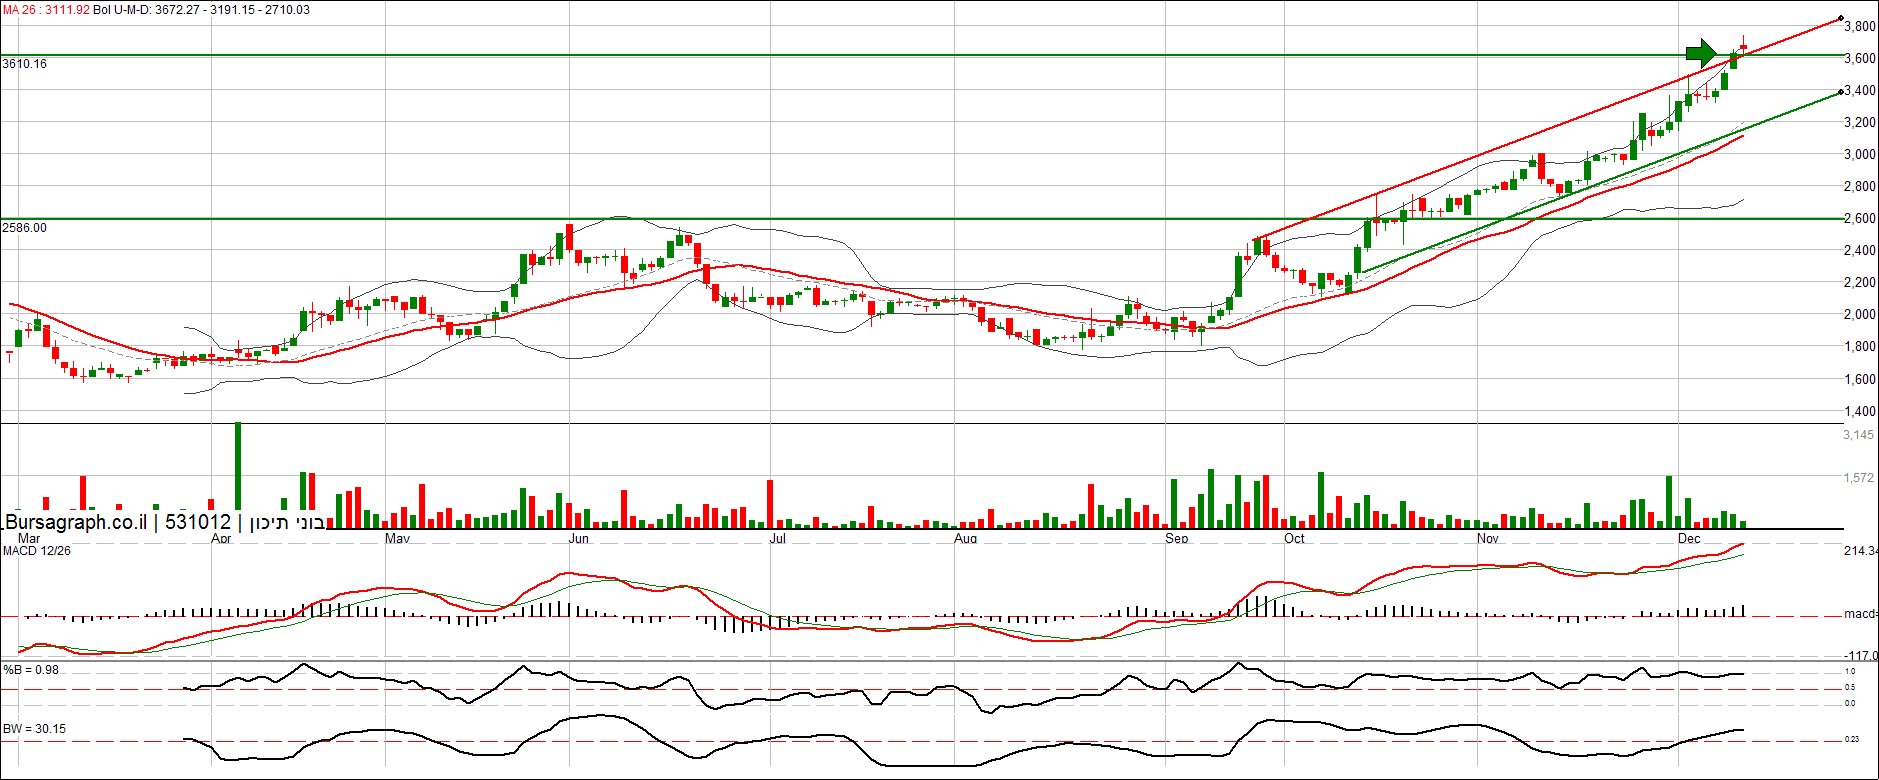Click the green breakout arrow near 3610
This screenshot has width=1879, height=780.
coord(1701,52)
